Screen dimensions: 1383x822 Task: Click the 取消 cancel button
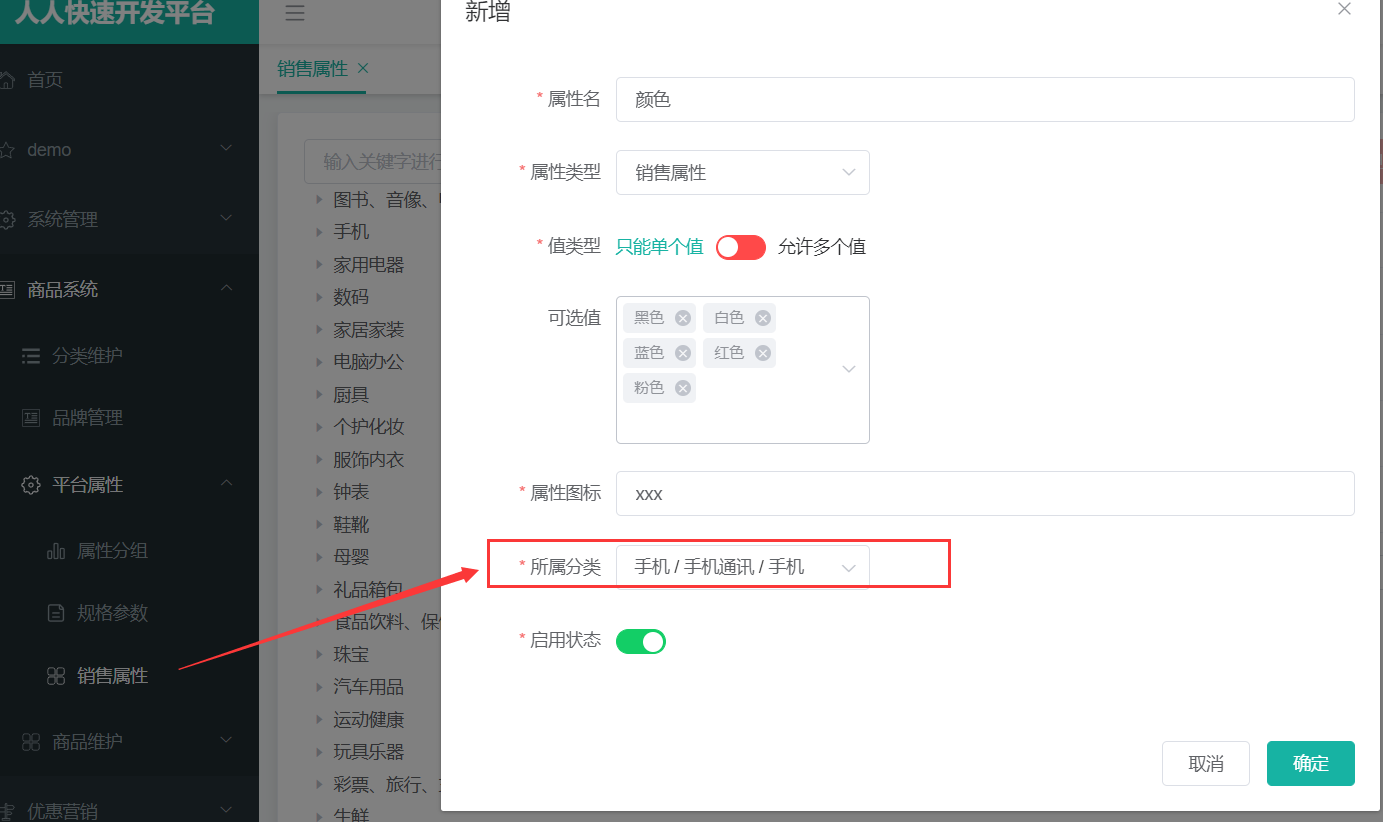point(1206,763)
